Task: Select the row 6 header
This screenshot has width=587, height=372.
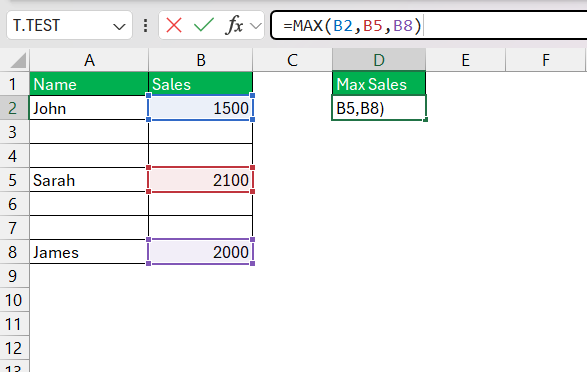Action: point(14,204)
